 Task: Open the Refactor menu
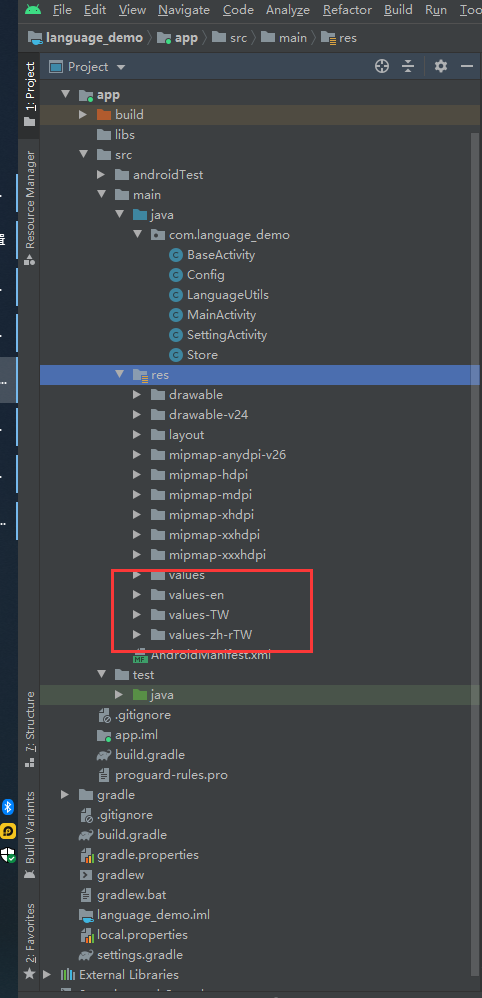tap(347, 10)
